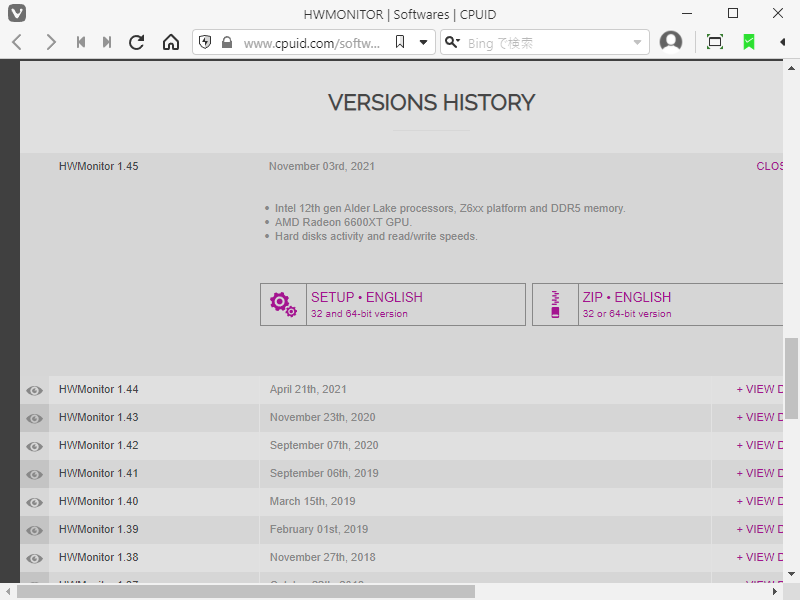Screen dimensions: 800x600
Task: Open the user profile avatar
Action: tap(671, 42)
